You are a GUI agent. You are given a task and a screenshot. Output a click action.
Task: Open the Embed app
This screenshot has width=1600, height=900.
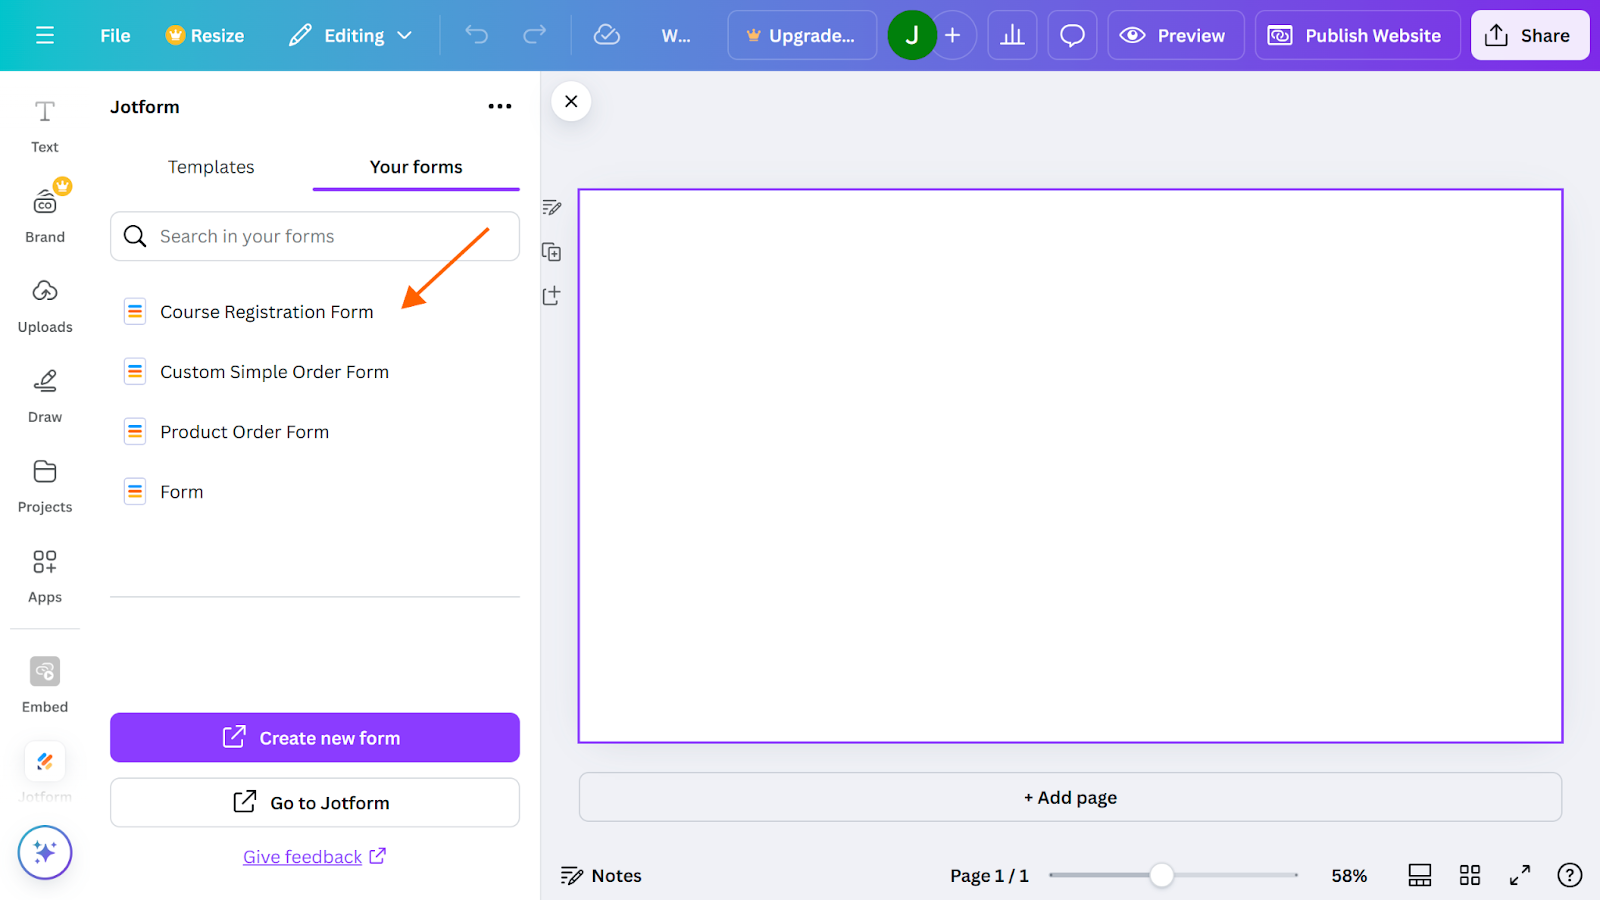point(45,685)
